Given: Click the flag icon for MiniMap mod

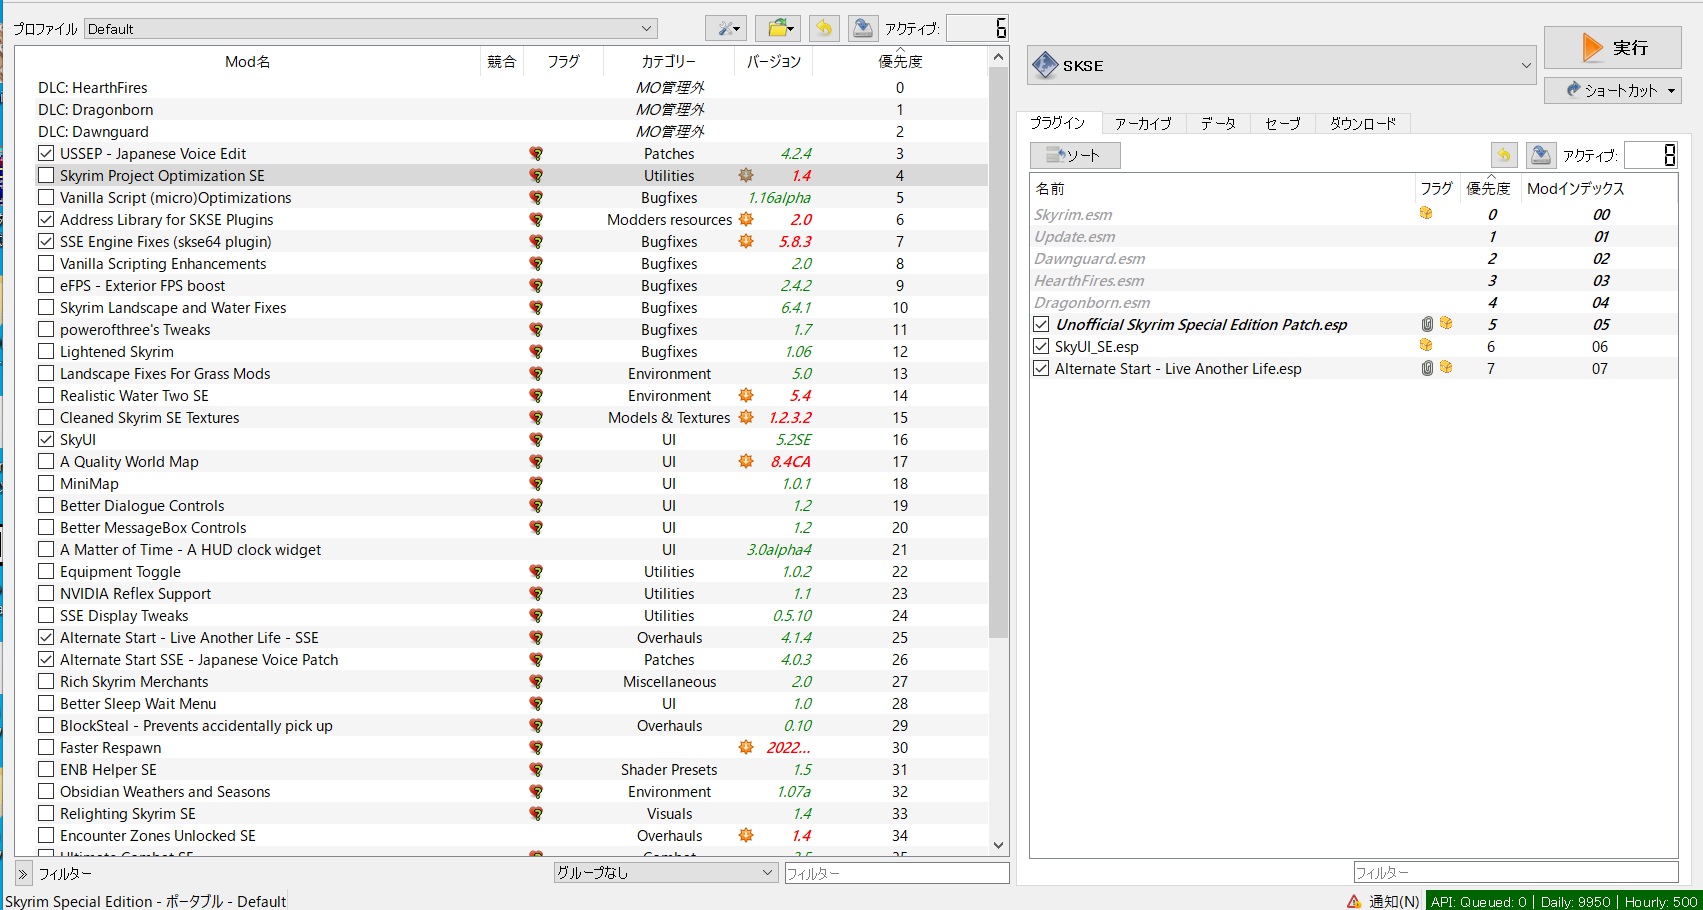Looking at the screenshot, I should click(536, 484).
